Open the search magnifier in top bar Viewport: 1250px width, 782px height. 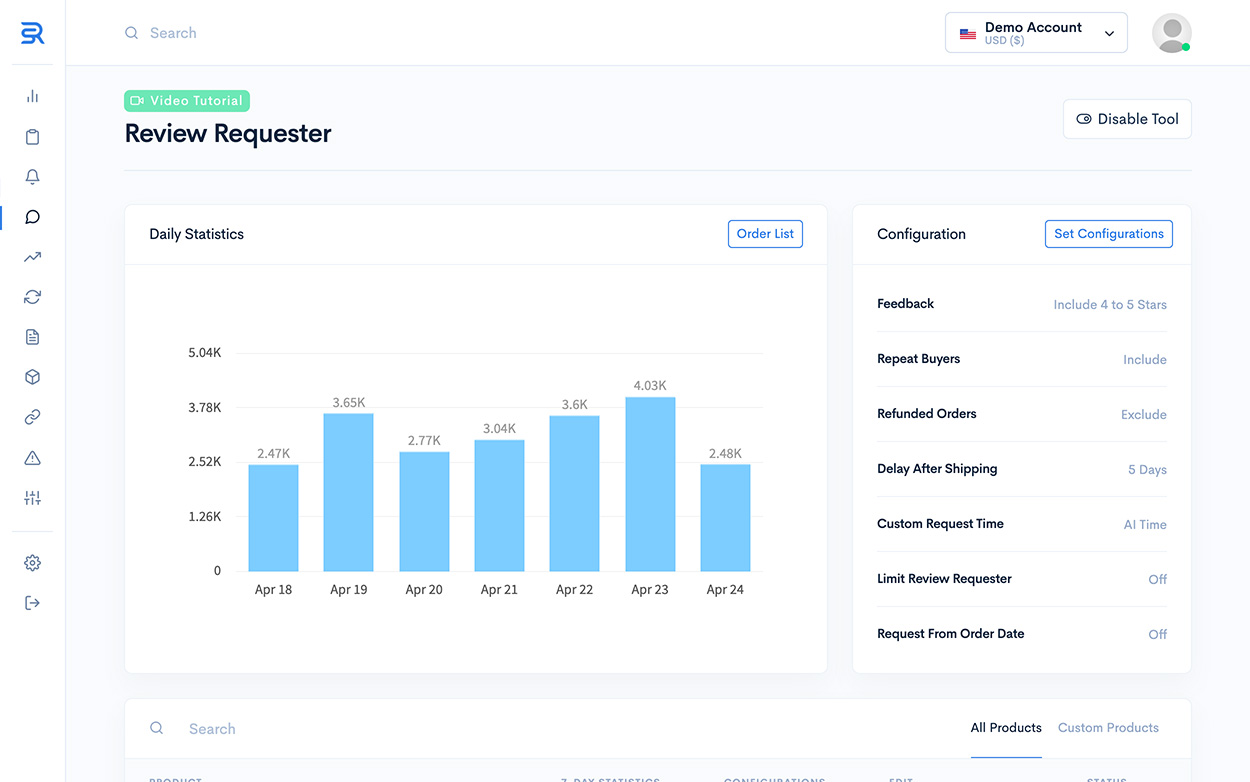(x=131, y=32)
